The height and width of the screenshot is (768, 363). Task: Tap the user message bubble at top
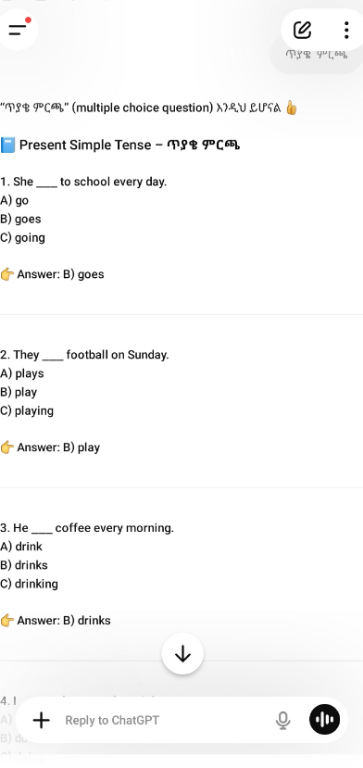click(316, 54)
